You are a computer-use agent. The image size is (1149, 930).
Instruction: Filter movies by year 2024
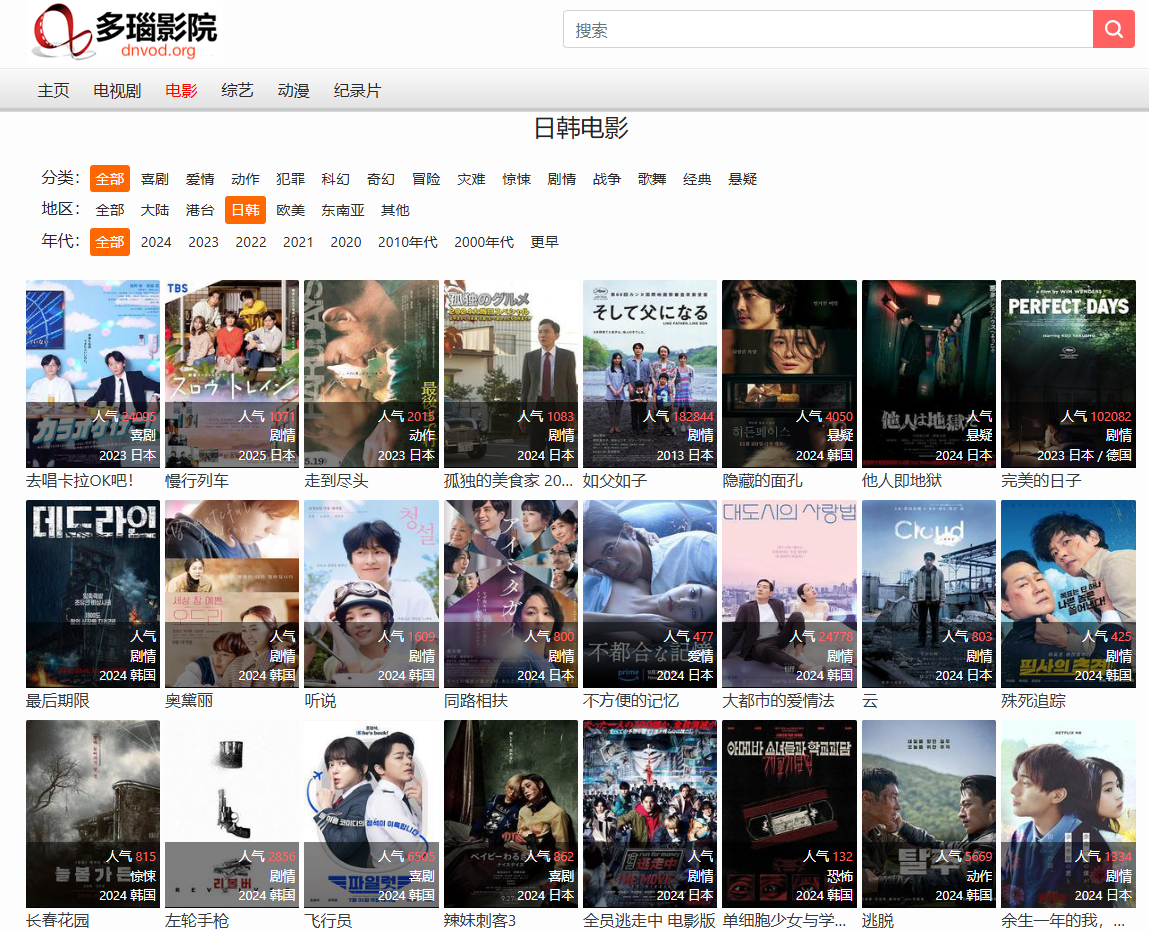[x=156, y=242]
